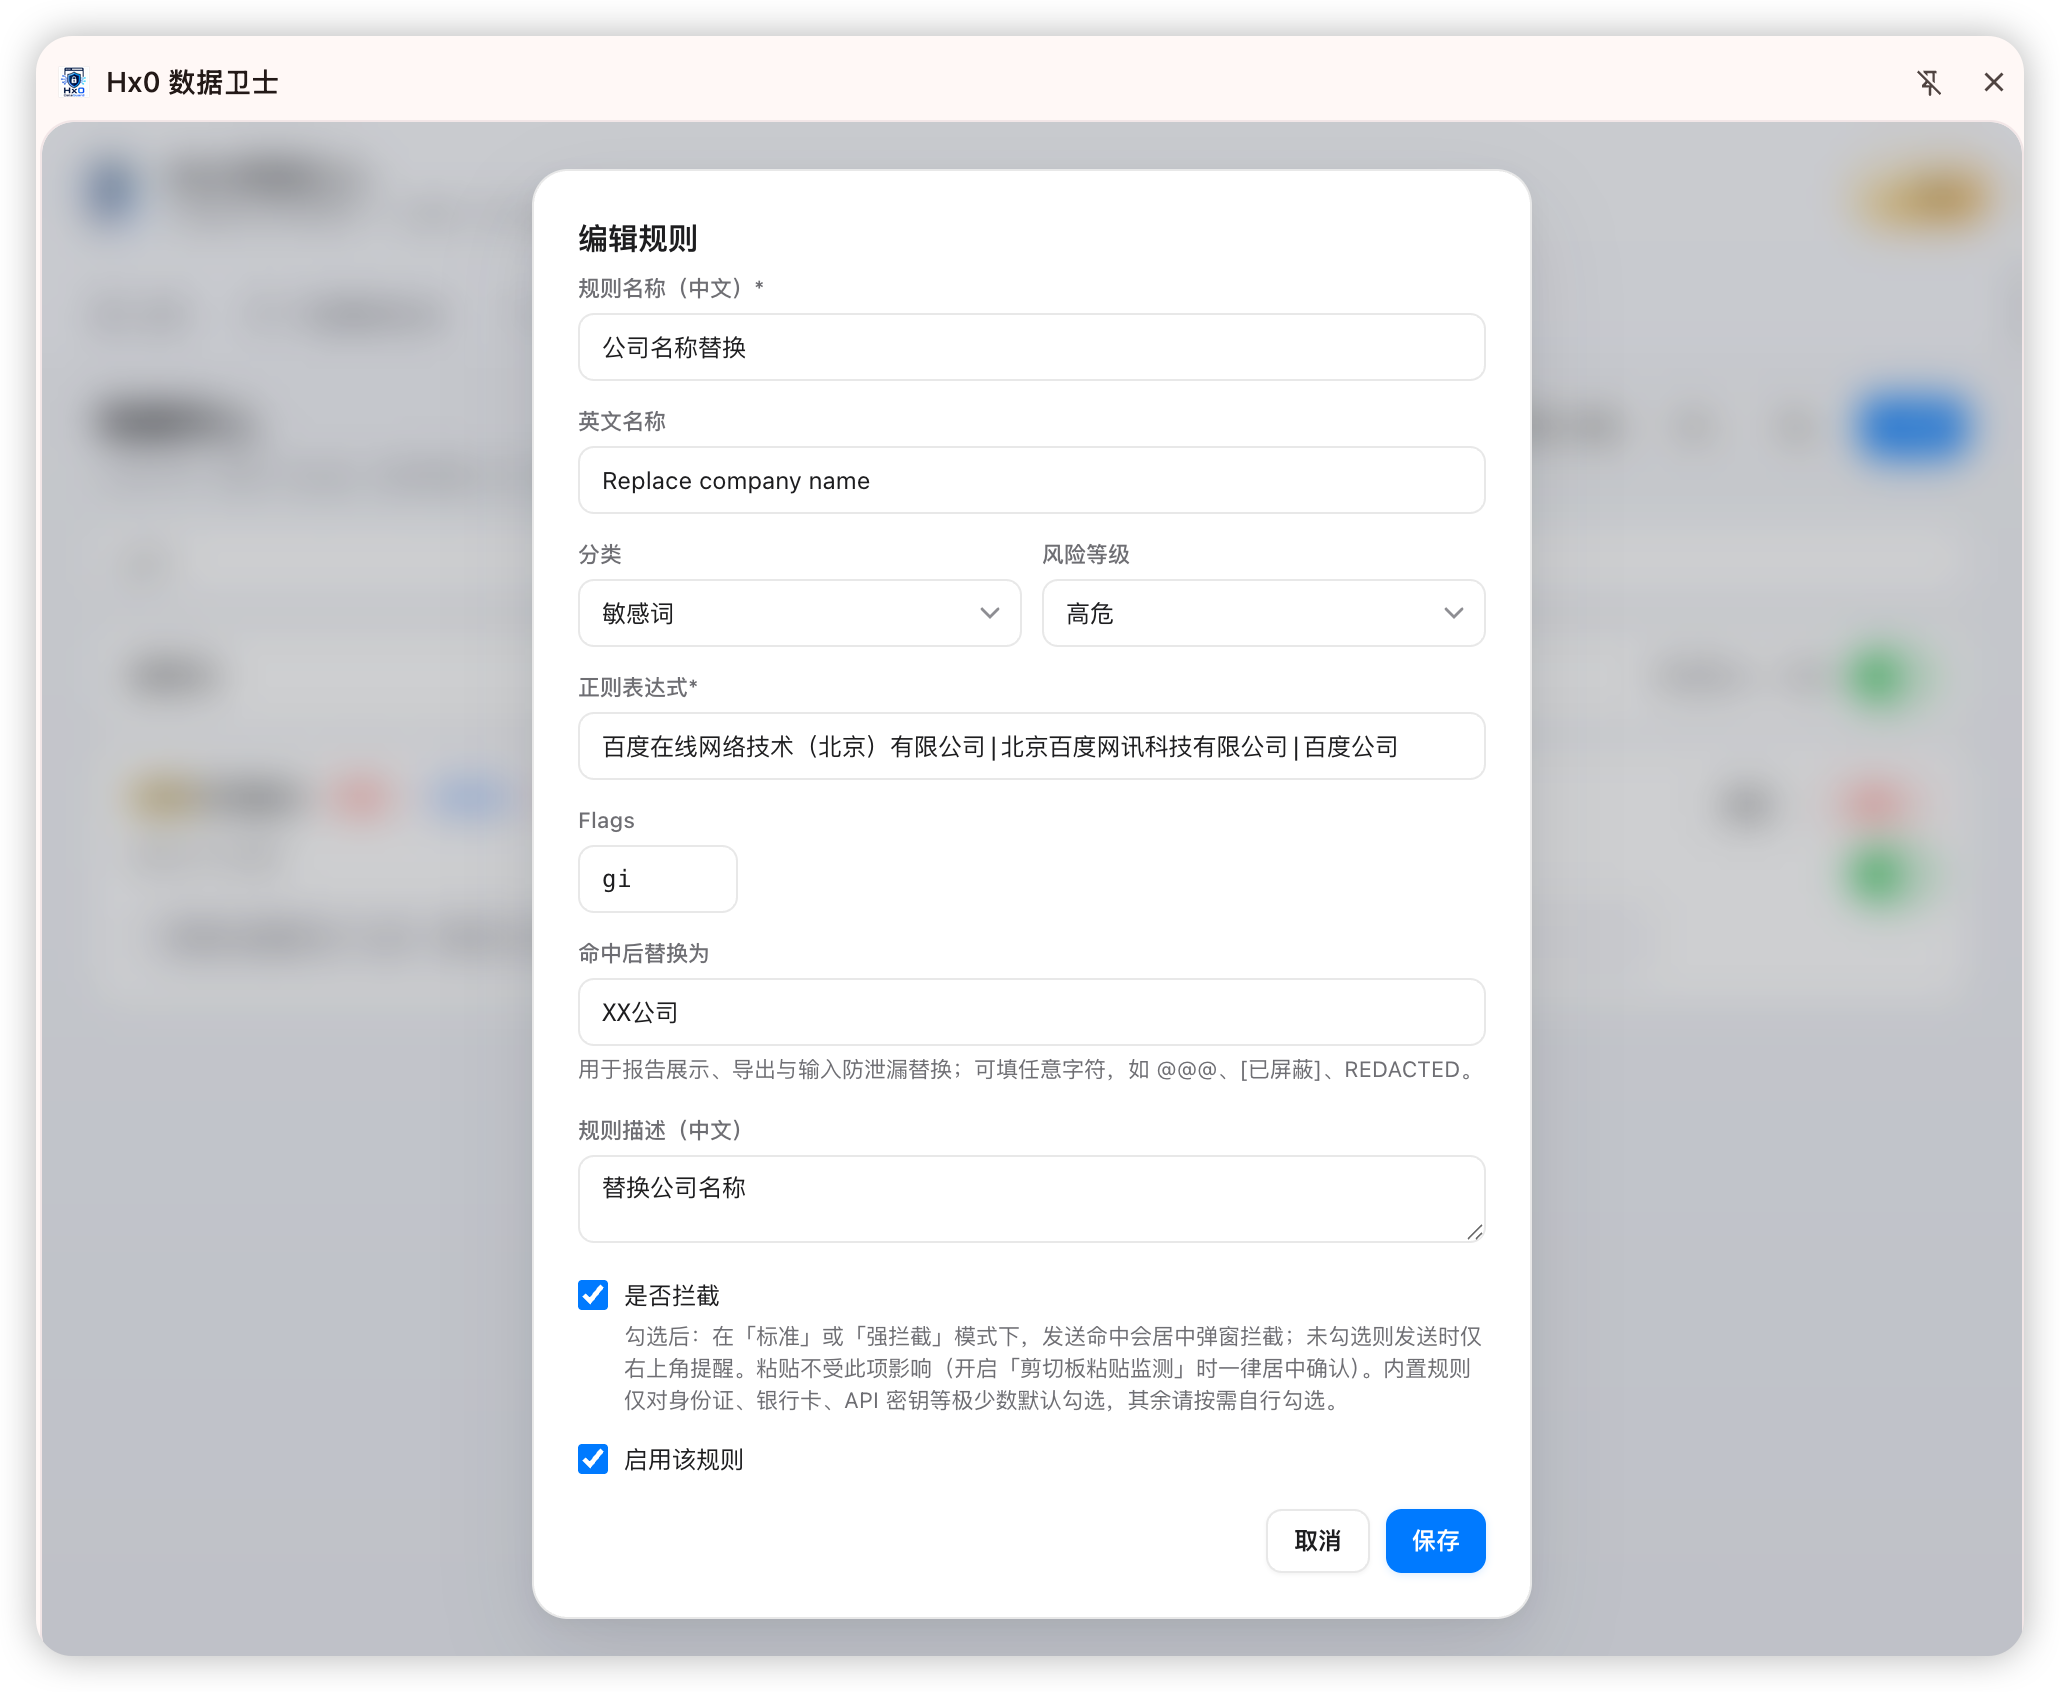The height and width of the screenshot is (1692, 2060).
Task: Toggle the pin window icon
Action: coord(1928,82)
